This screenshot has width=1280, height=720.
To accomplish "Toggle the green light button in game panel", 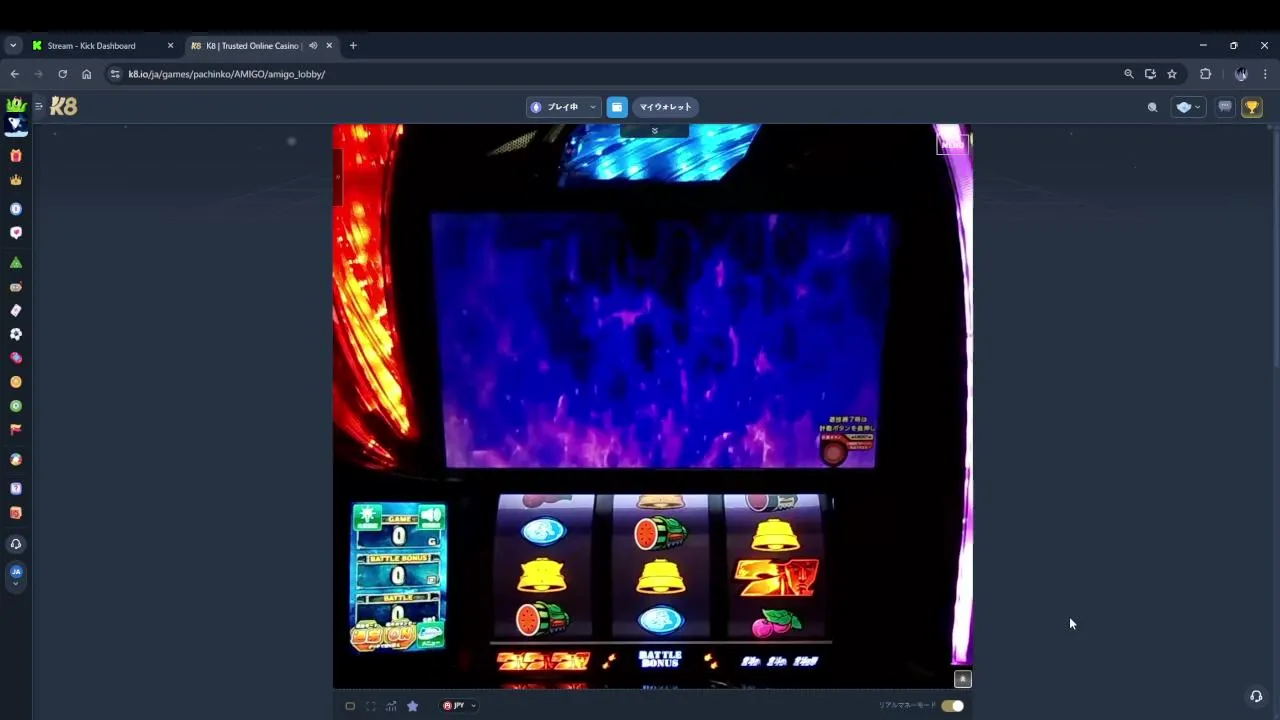I will (x=367, y=516).
